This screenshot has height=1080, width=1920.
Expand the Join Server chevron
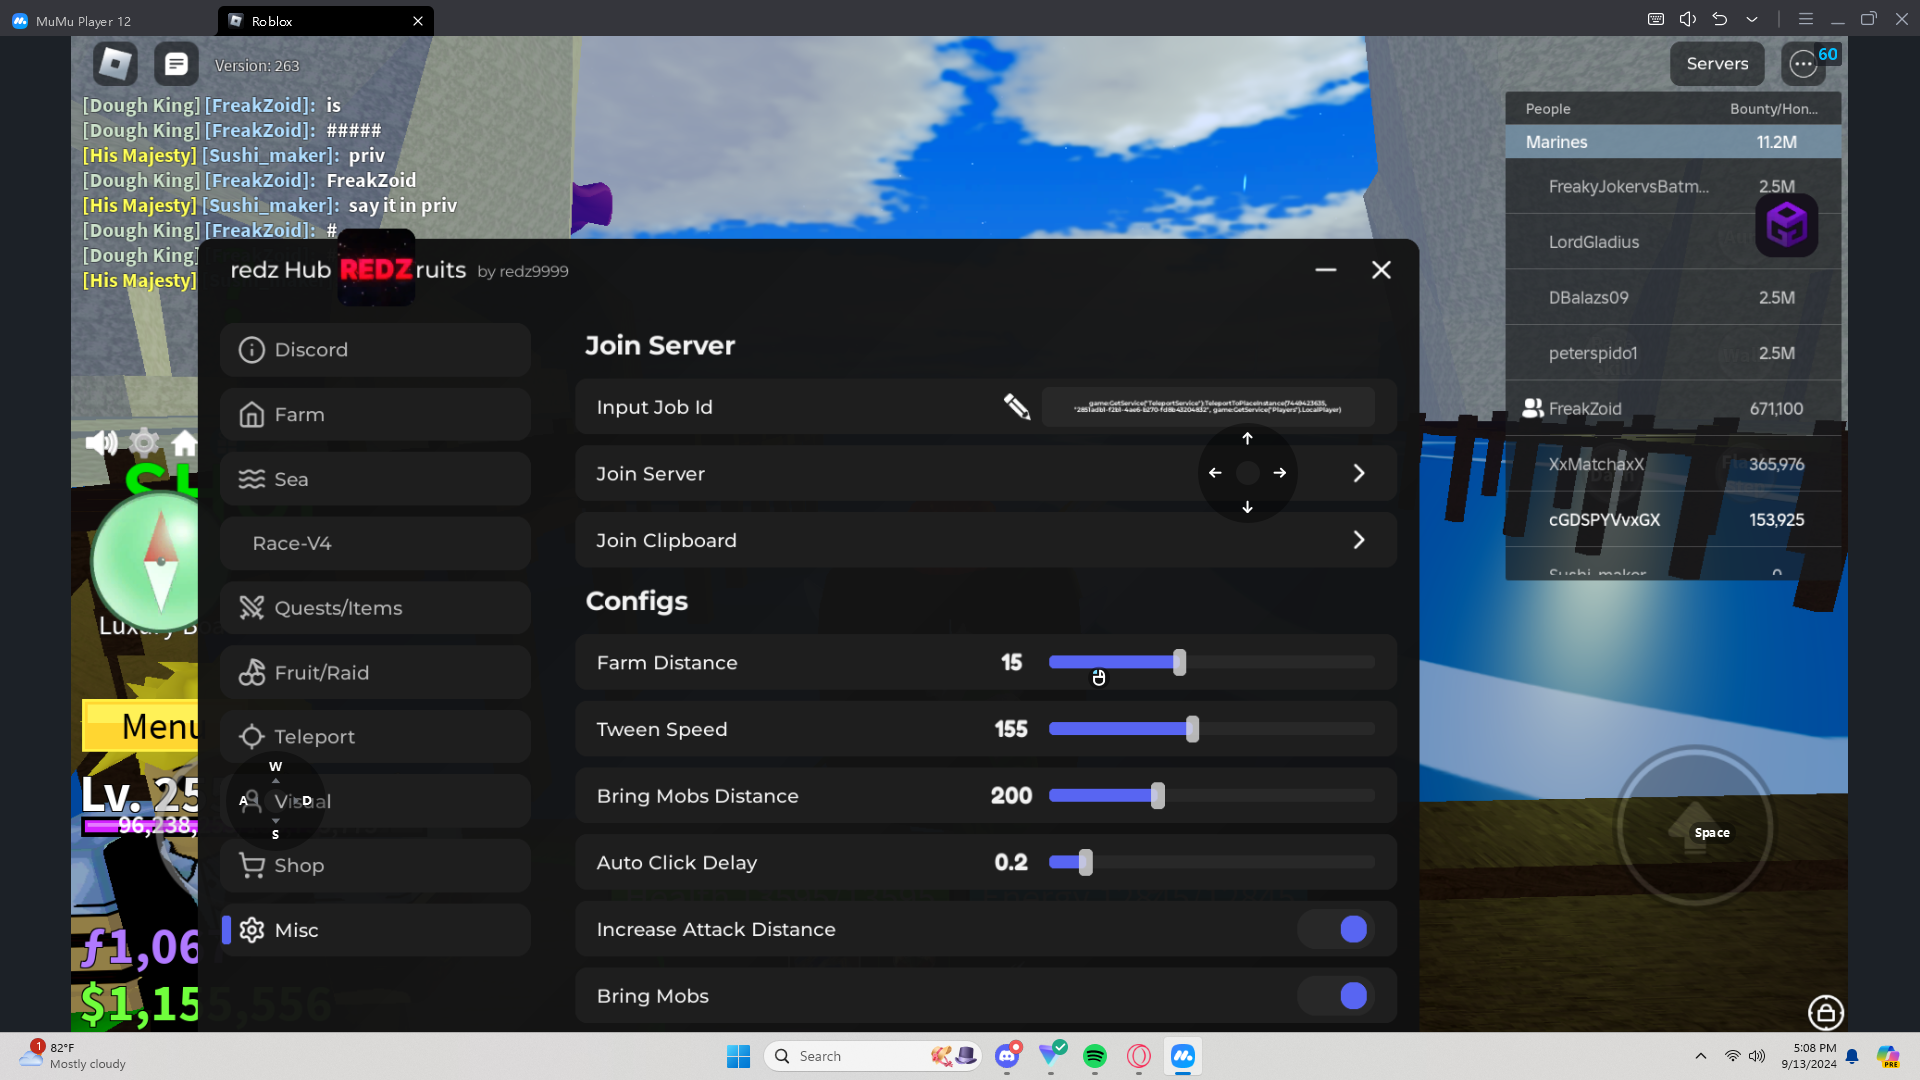1359,473
